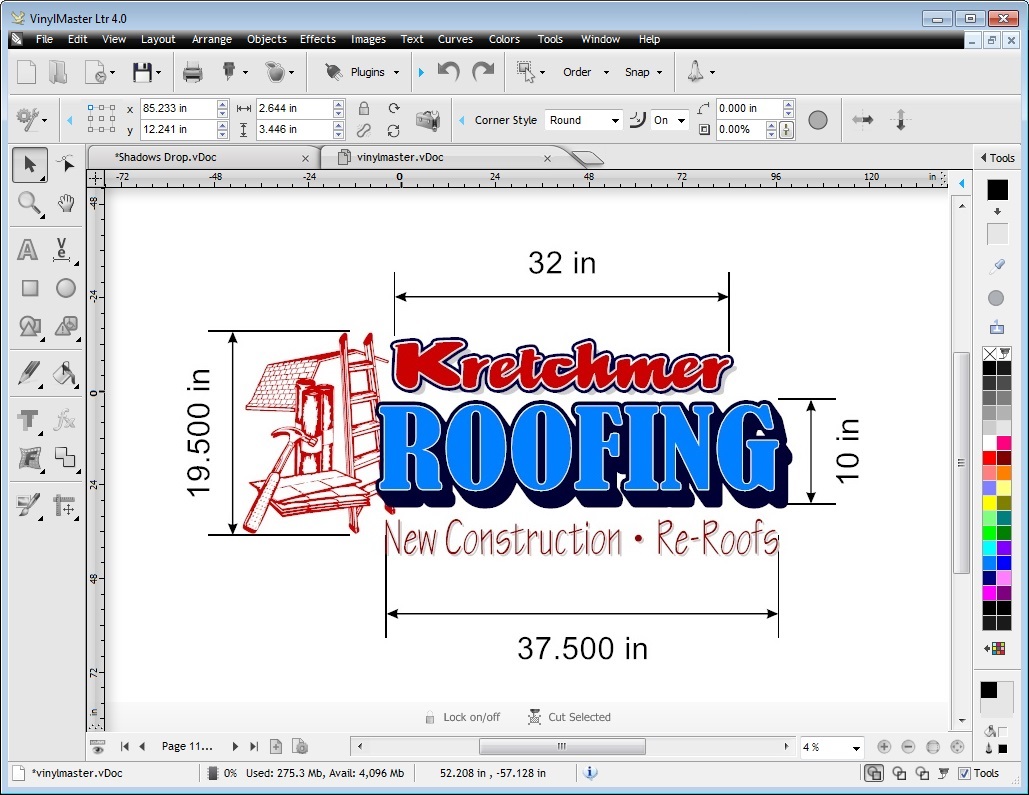Viewport: 1029px width, 795px height.
Task: Click the flip horizontal arrows icon
Action: pos(862,119)
